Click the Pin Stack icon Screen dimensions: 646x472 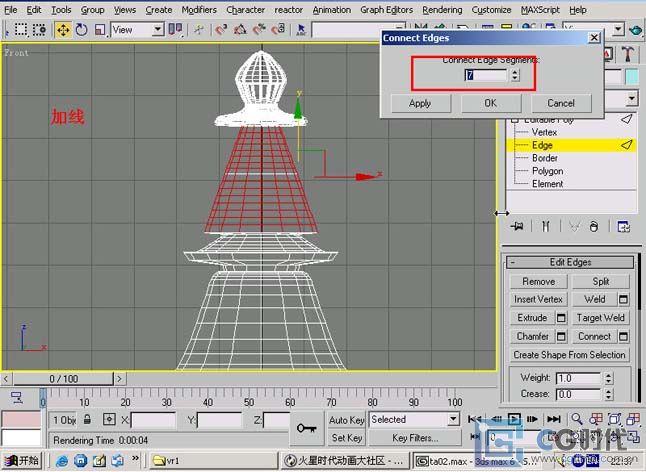pyautogui.click(x=517, y=226)
